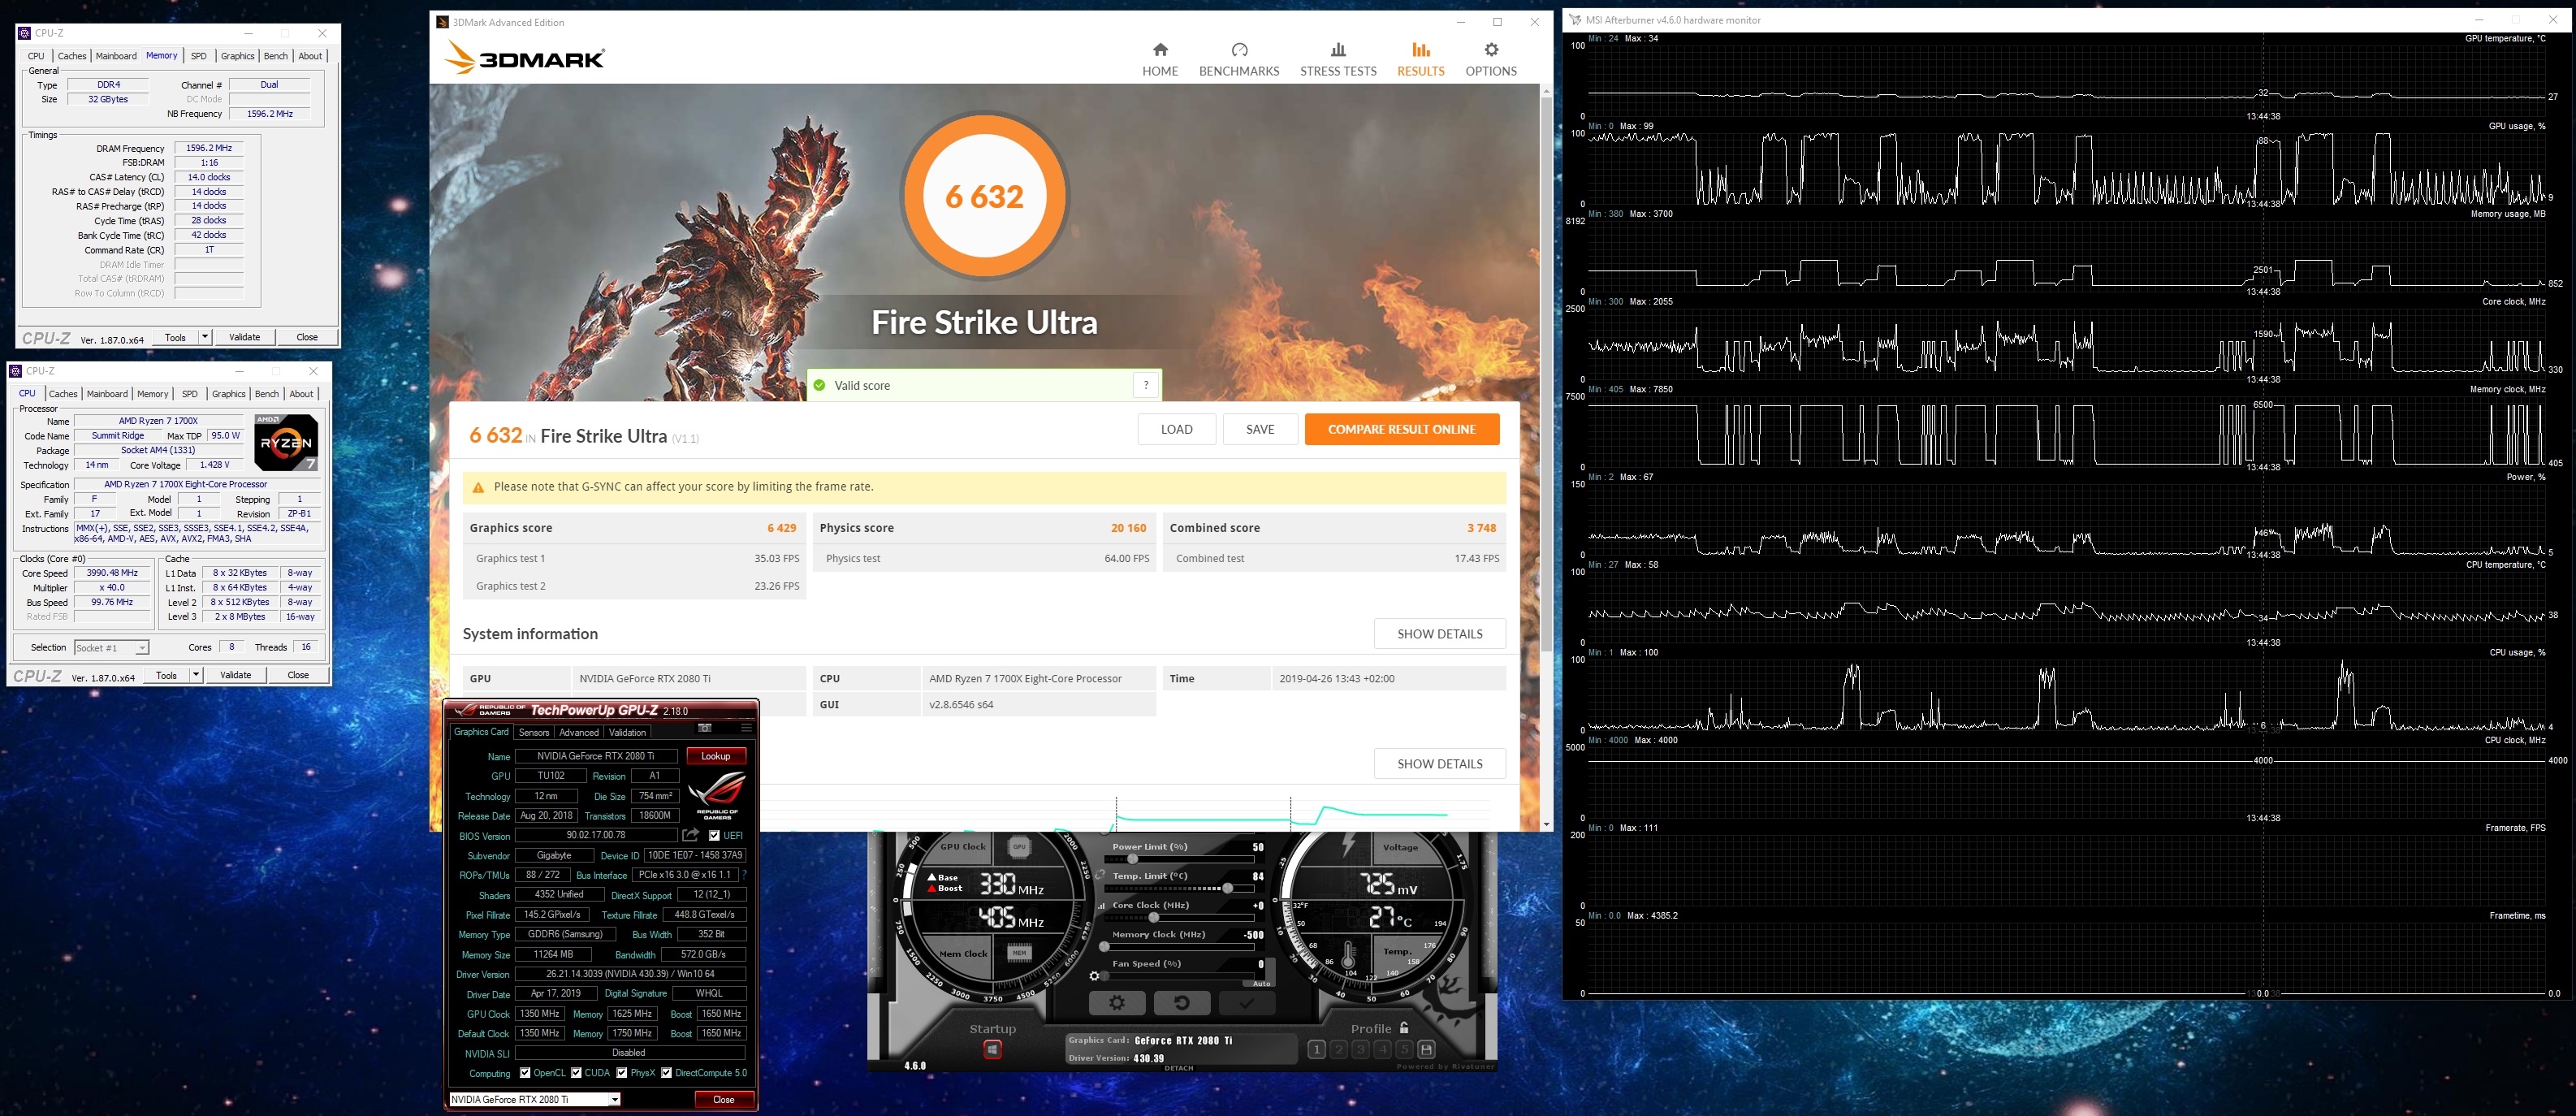Open Afterburner settings gear button
Viewport: 2576px width, 1116px height.
coord(1117,1003)
